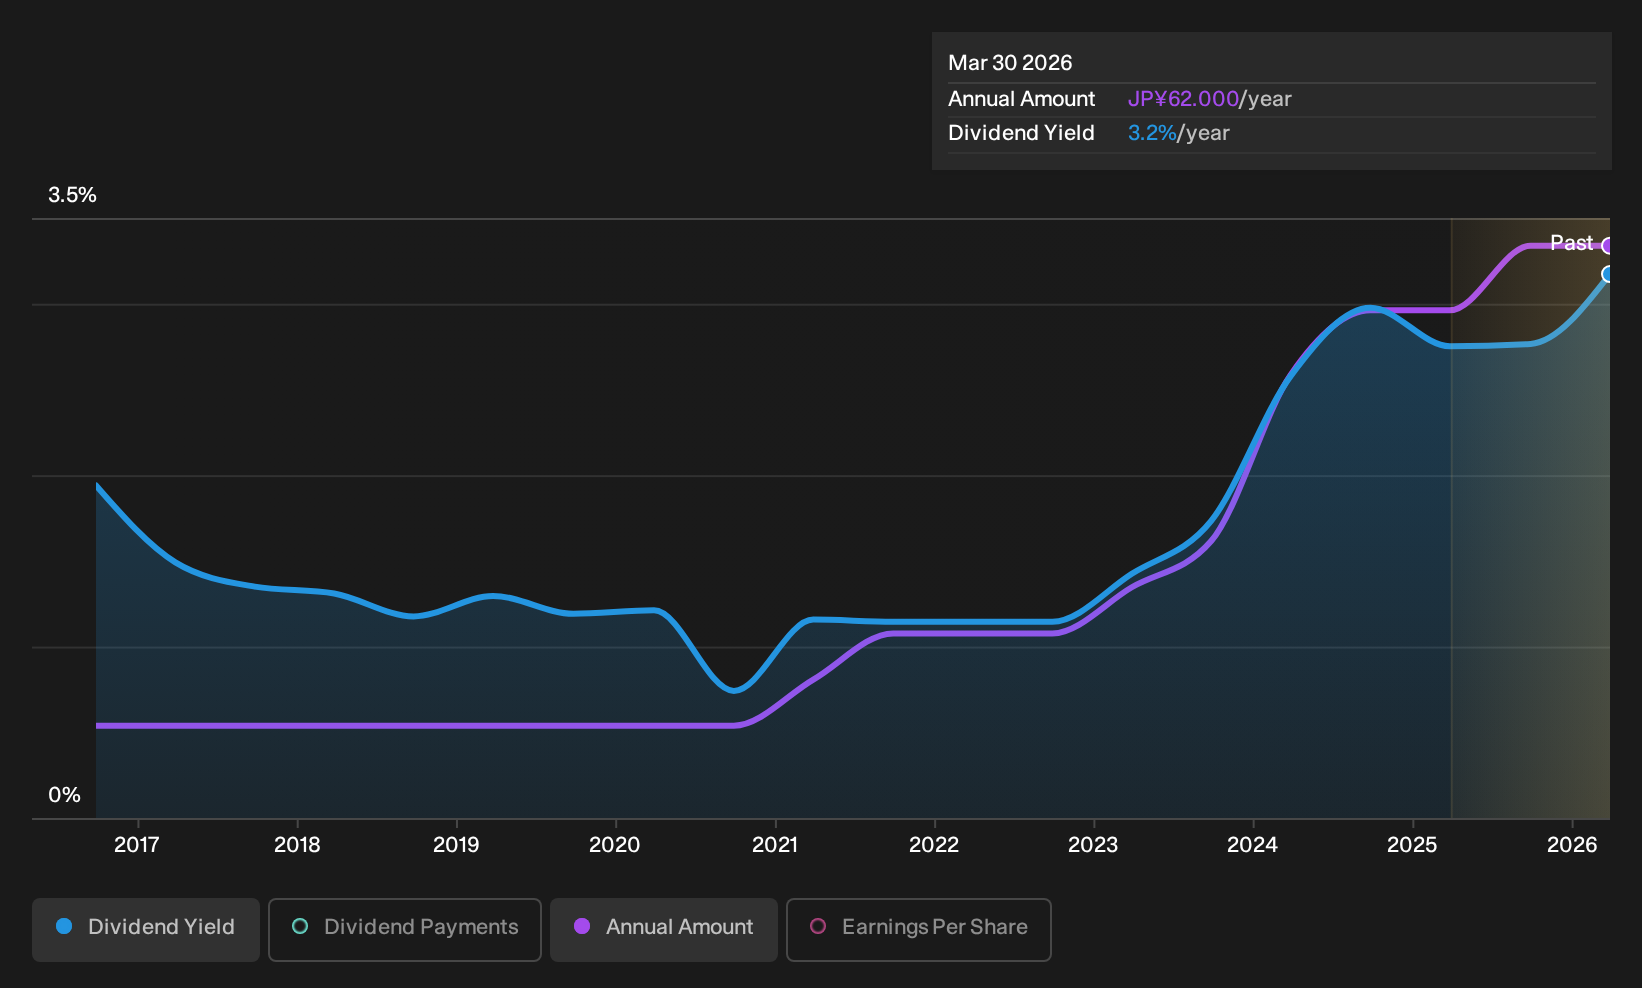Image resolution: width=1642 pixels, height=988 pixels.
Task: Click the 3.5% y-axis label
Action: 72,195
